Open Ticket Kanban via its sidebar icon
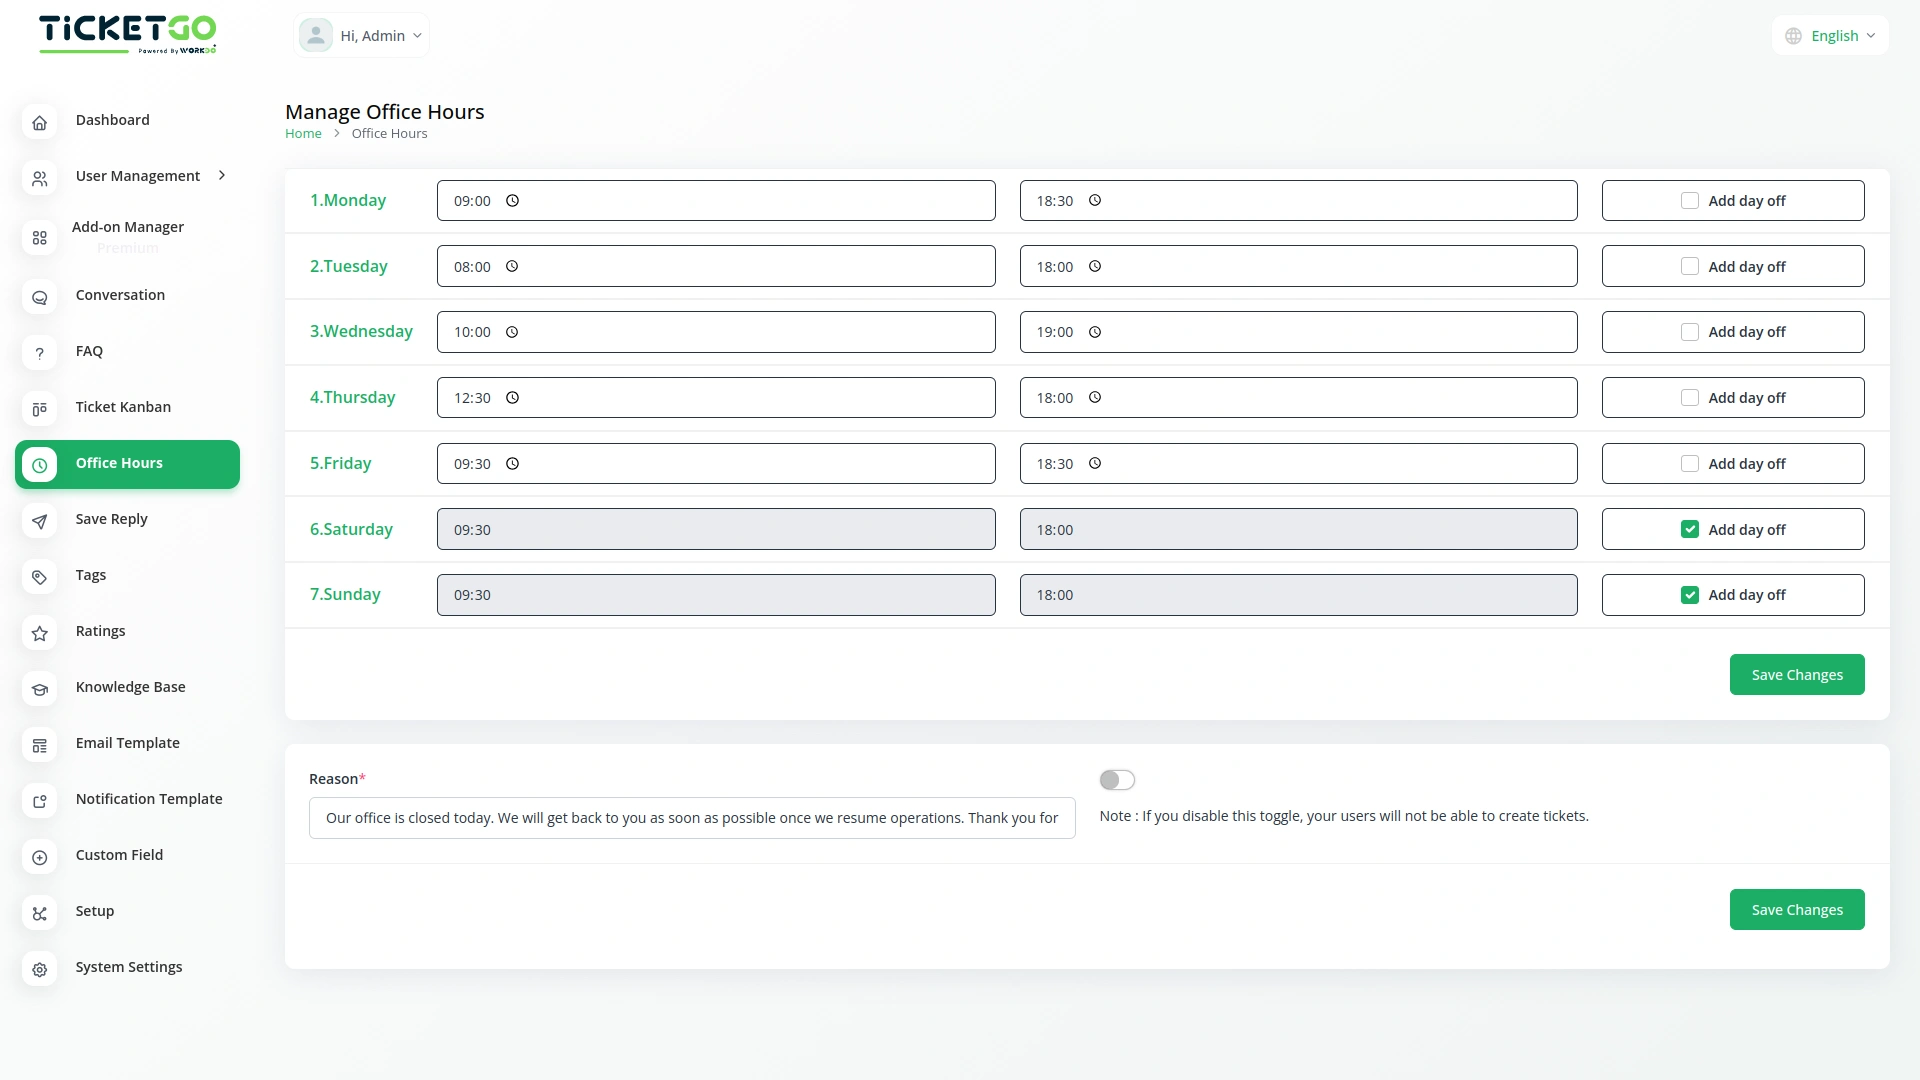Viewport: 1920px width, 1080px height. point(39,409)
